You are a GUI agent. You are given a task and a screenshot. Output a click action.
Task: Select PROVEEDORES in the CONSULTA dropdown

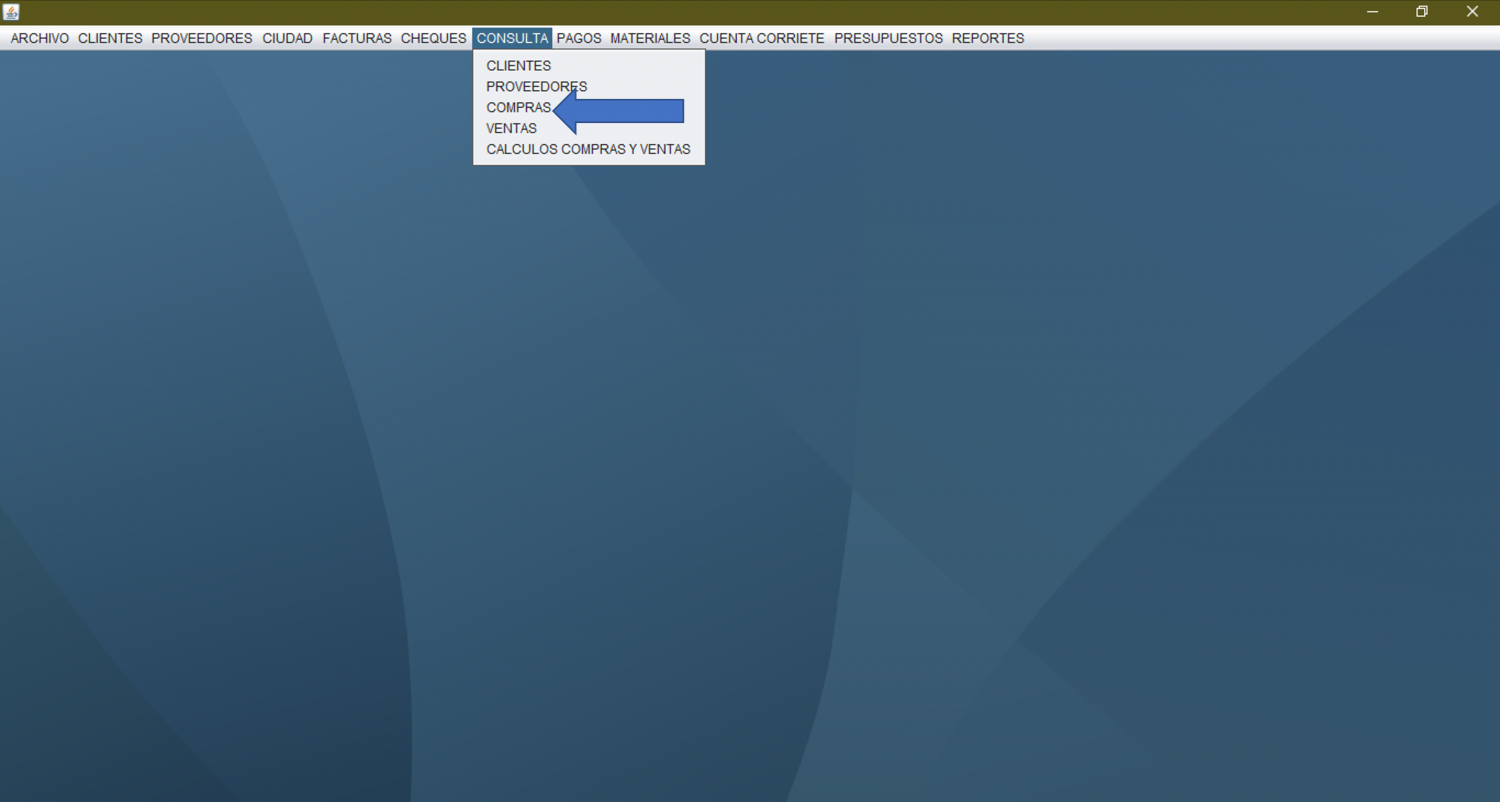click(536, 87)
